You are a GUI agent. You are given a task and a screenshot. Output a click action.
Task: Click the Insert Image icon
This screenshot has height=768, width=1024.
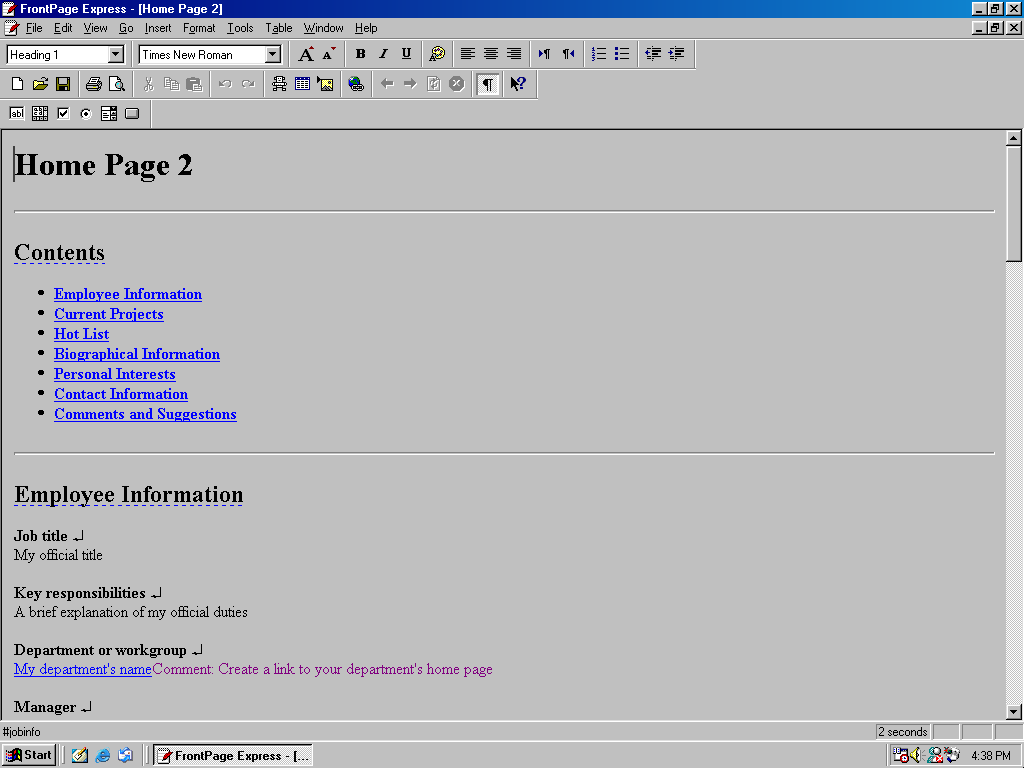coord(325,84)
